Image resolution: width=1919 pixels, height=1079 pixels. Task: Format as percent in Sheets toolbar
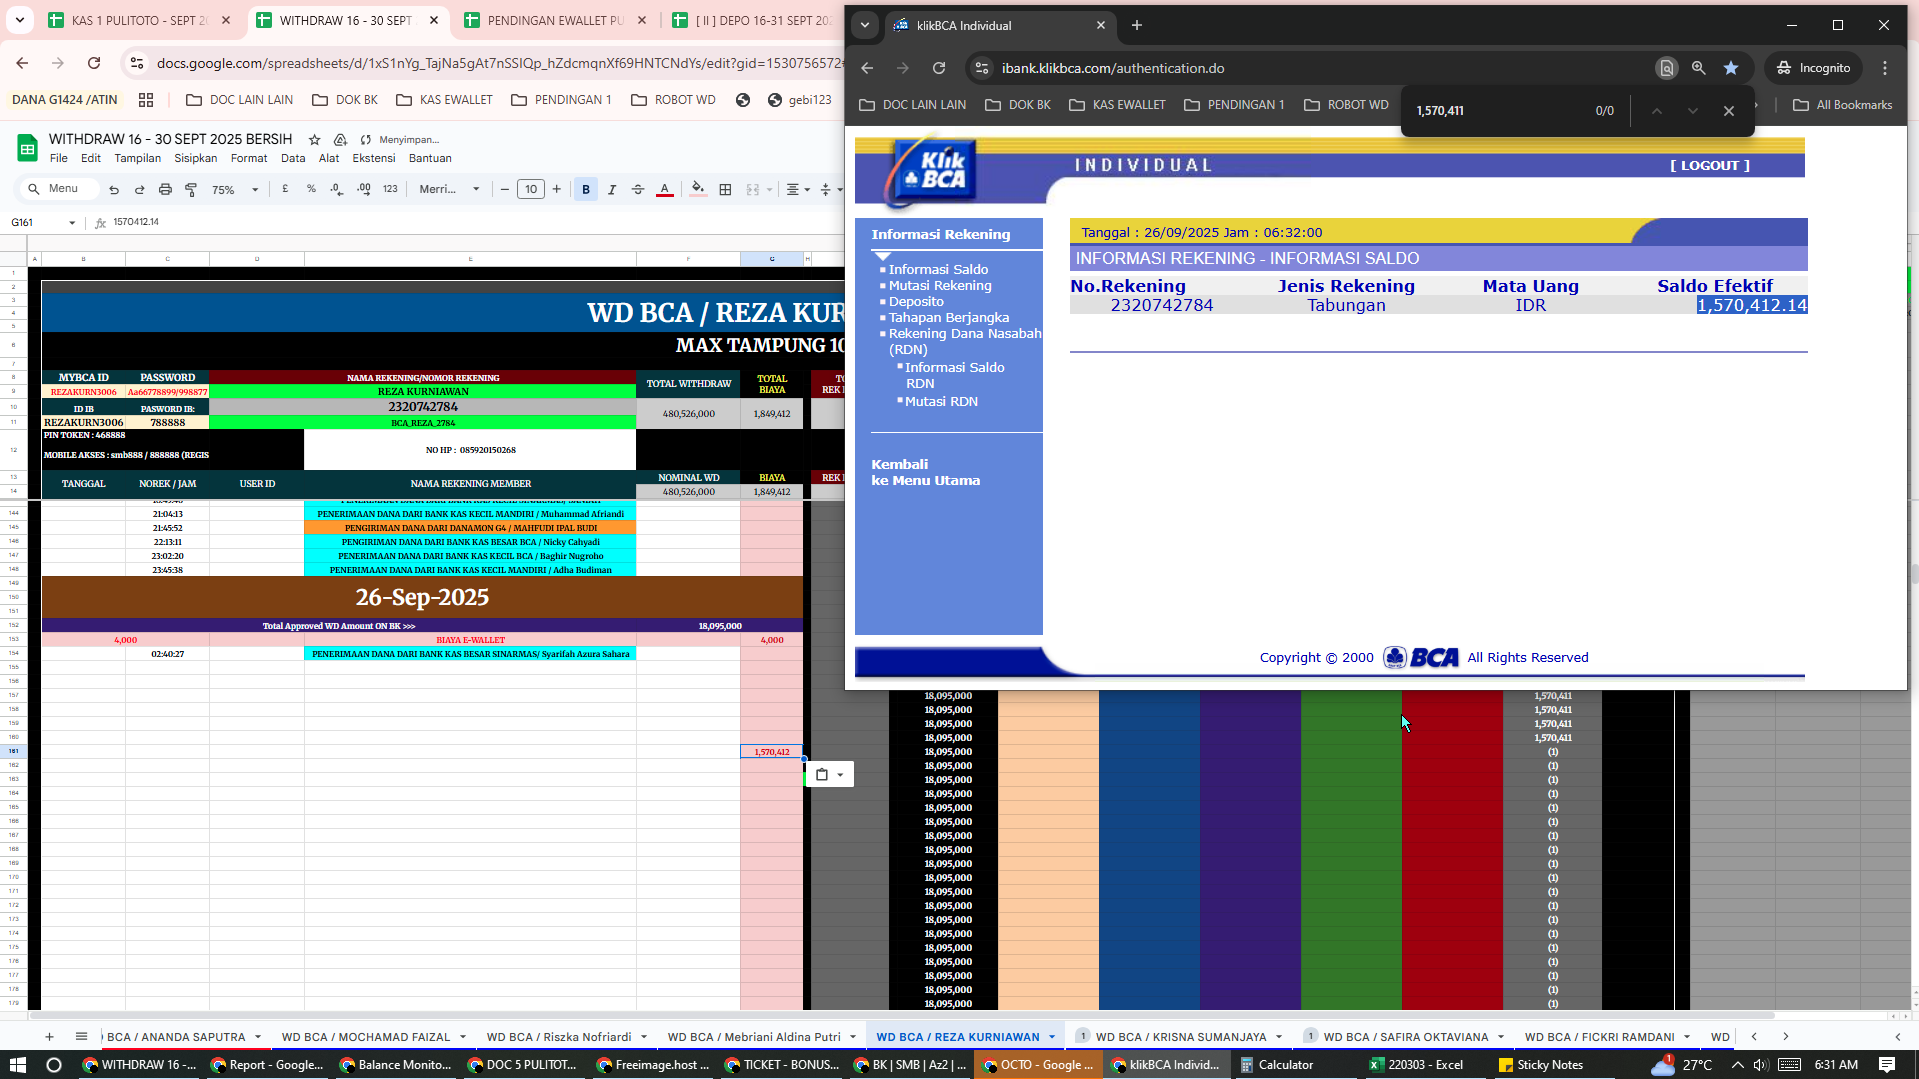[311, 189]
